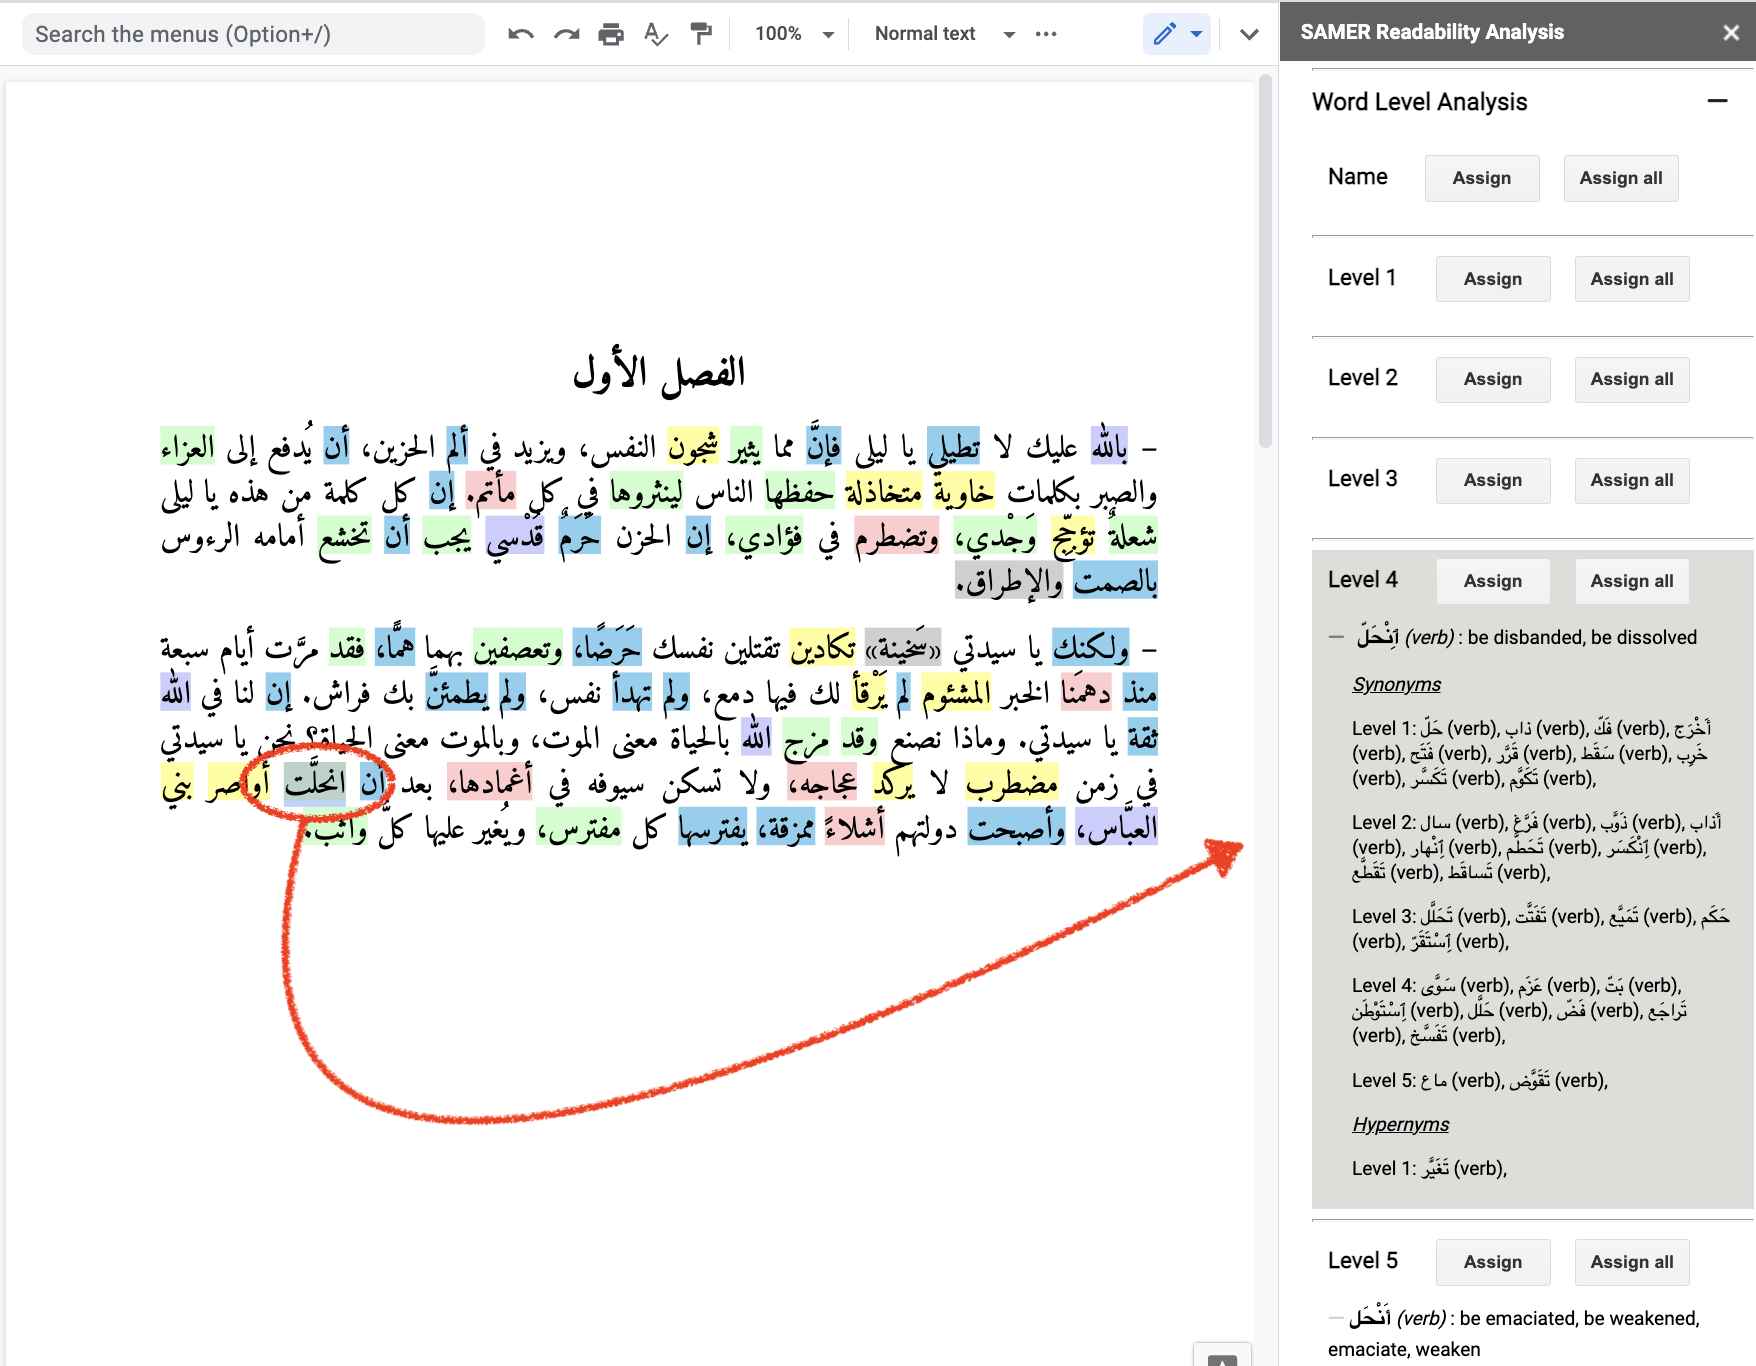This screenshot has height=1366, width=1756.
Task: Click Assign for Level 1
Action: 1493,279
